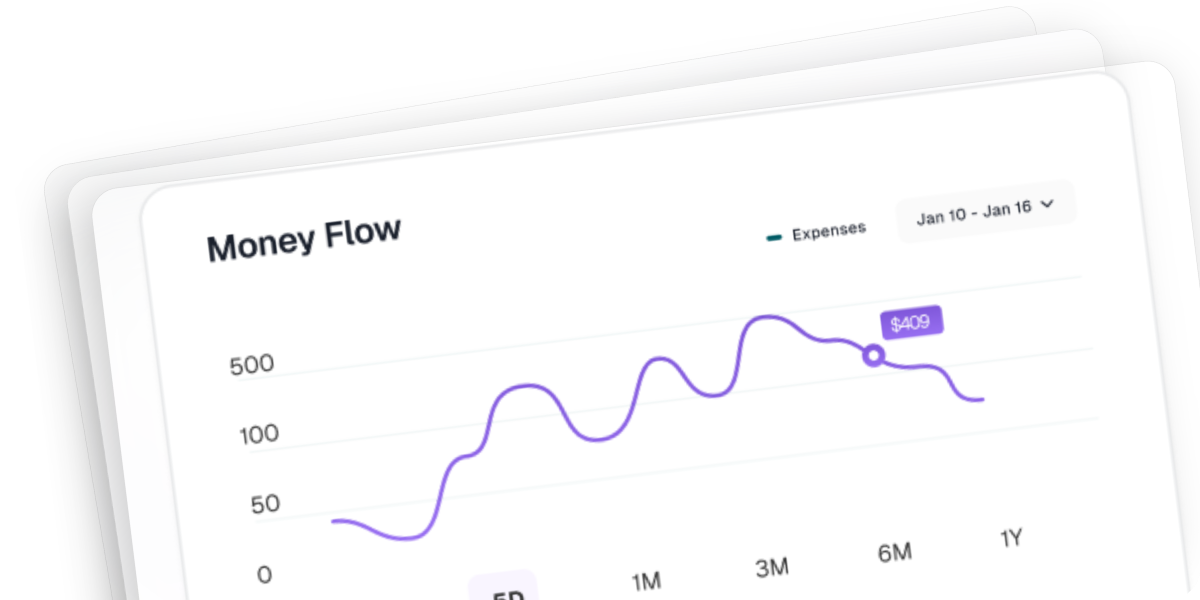Click the $409 value tooltip badge
1200x600 pixels.
pos(910,323)
